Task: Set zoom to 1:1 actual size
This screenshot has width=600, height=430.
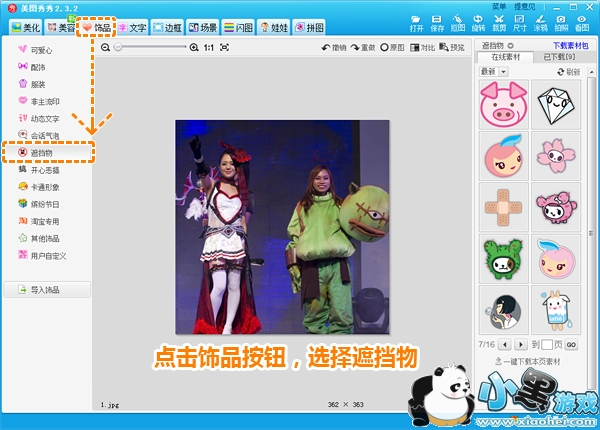Action: click(x=209, y=47)
